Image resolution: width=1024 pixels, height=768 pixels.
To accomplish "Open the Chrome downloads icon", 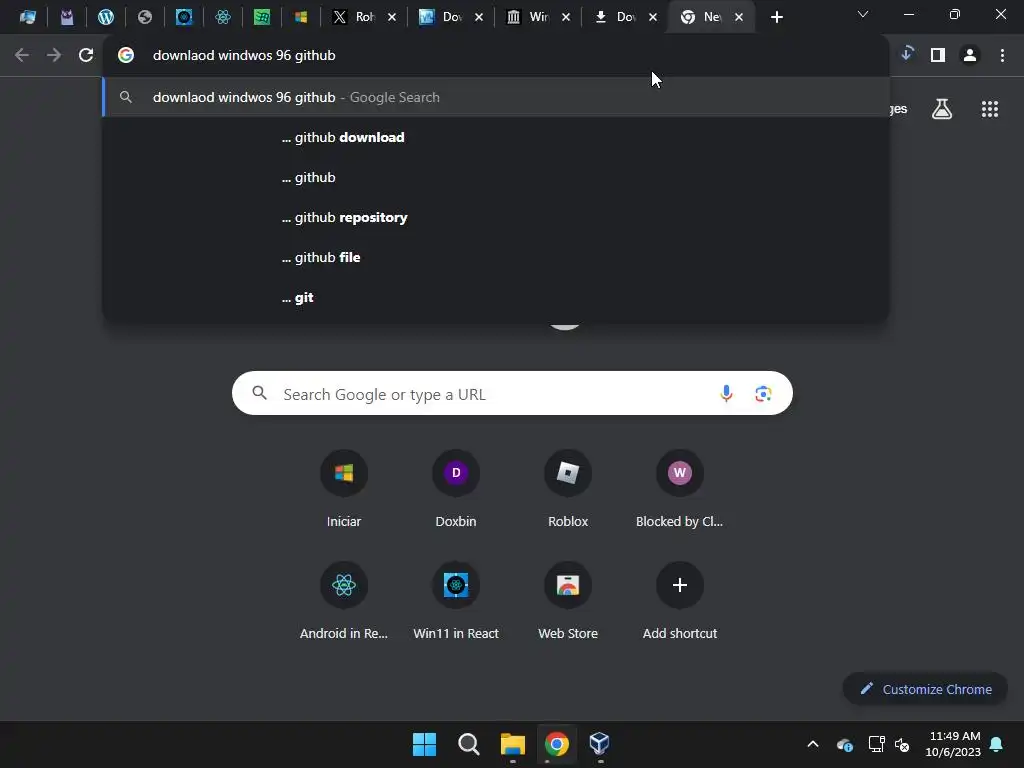I will pos(906,55).
